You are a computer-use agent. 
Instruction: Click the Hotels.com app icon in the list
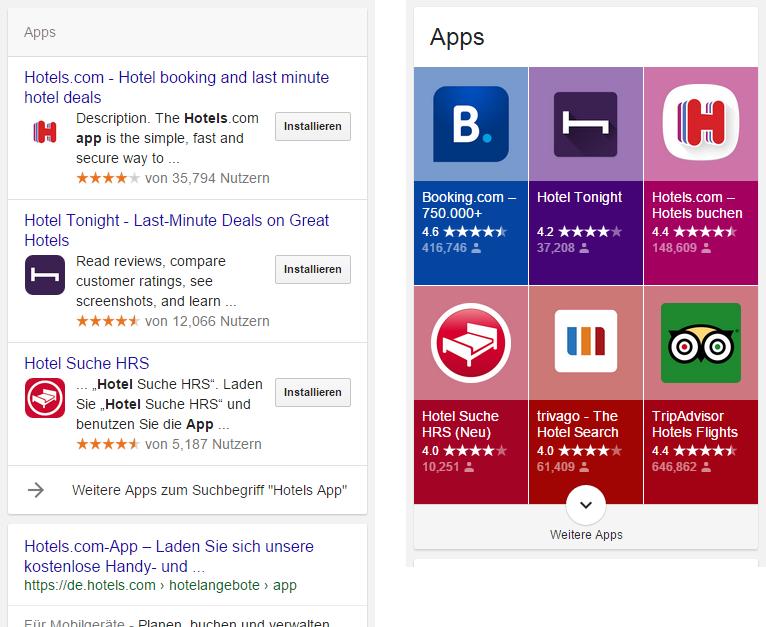[45, 132]
